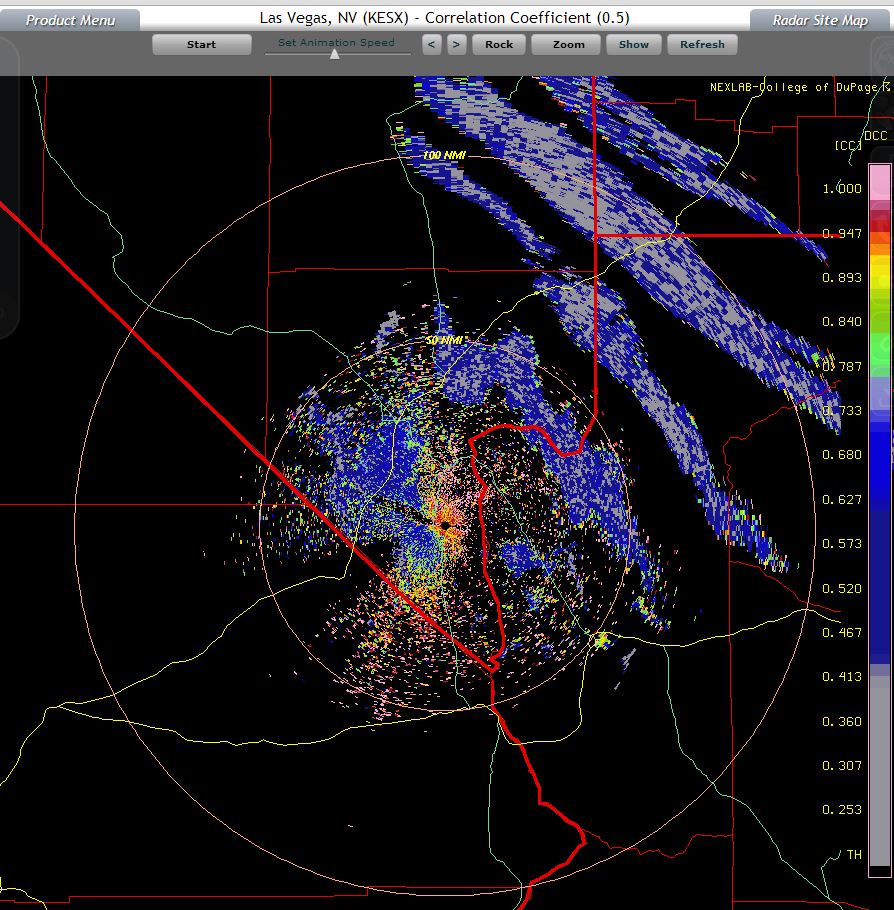Screen dimensions: 894x910
Task: Click the gray 0.360 color scale segment
Action: (x=879, y=722)
